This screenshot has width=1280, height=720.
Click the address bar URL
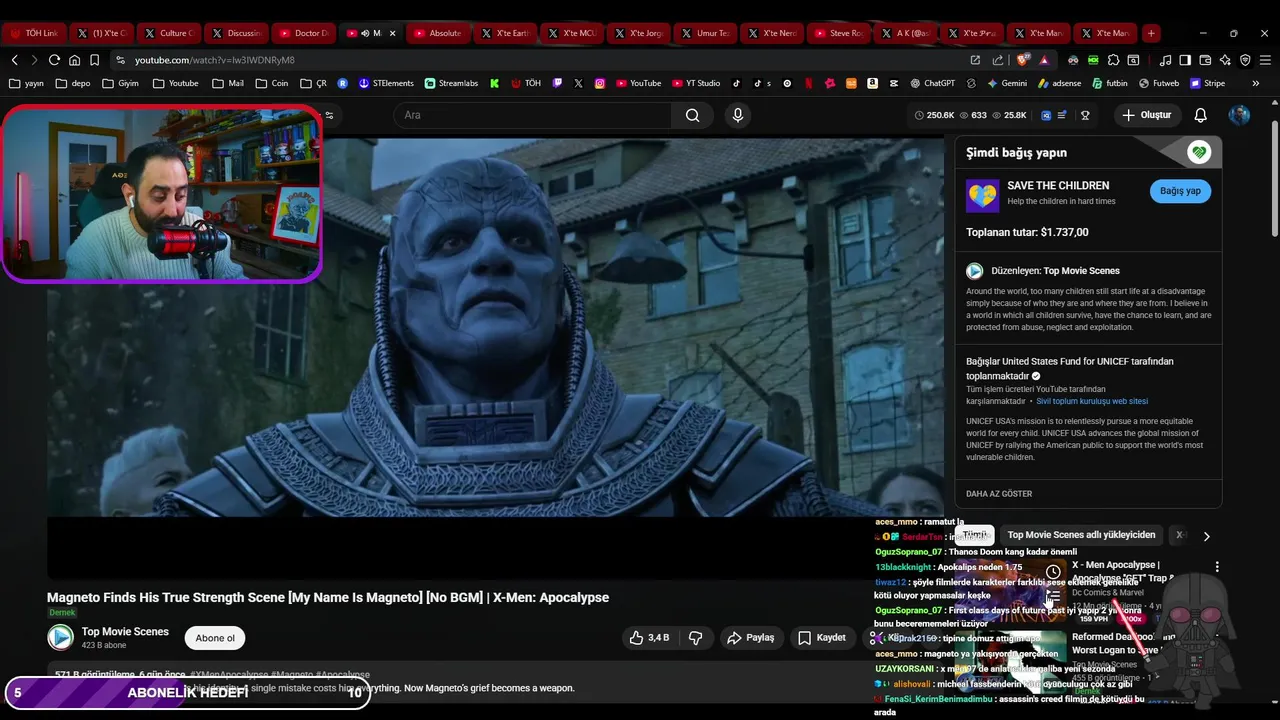pos(215,60)
